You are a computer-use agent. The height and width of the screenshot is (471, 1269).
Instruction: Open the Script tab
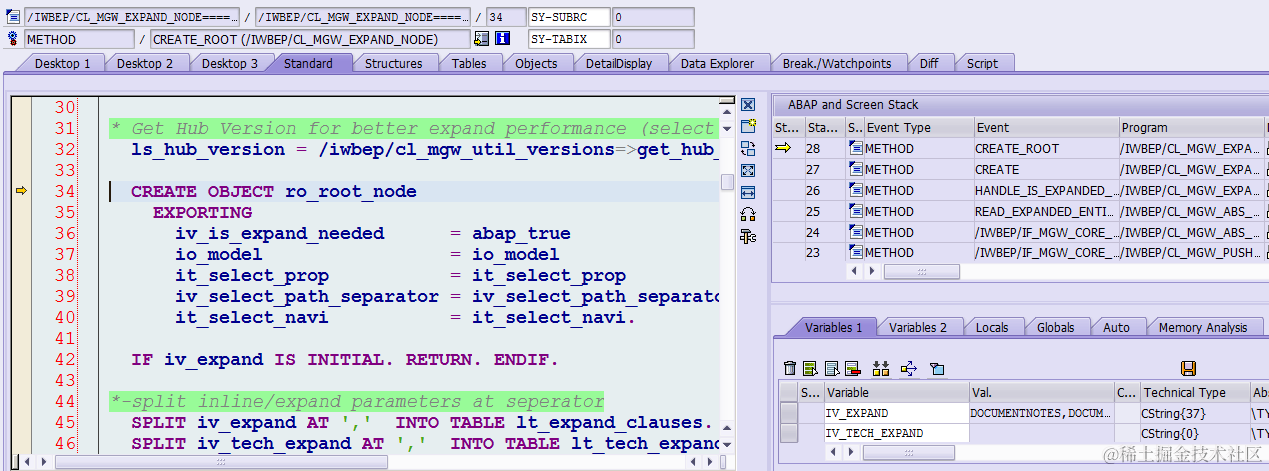pyautogui.click(x=982, y=63)
